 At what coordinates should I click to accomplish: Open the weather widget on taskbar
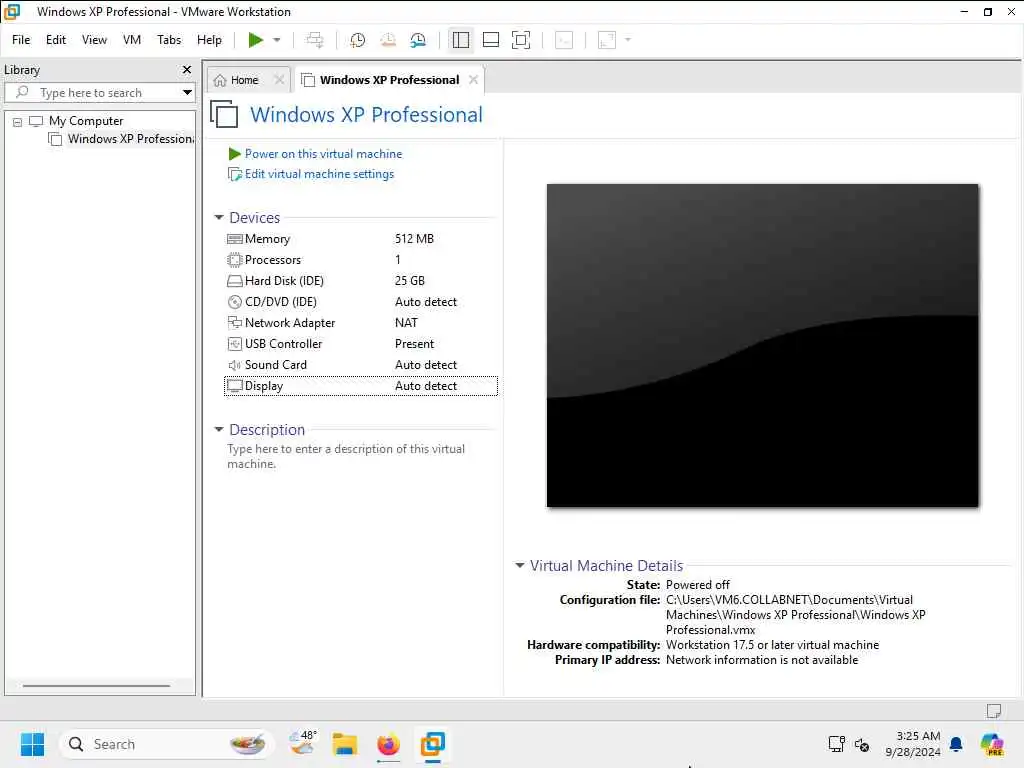pyautogui.click(x=302, y=744)
